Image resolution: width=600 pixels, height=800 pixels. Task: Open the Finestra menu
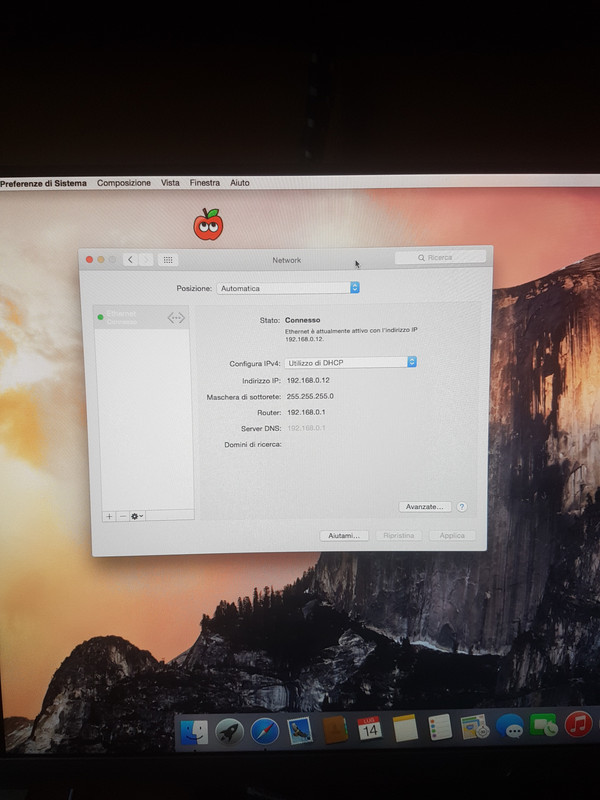205,183
